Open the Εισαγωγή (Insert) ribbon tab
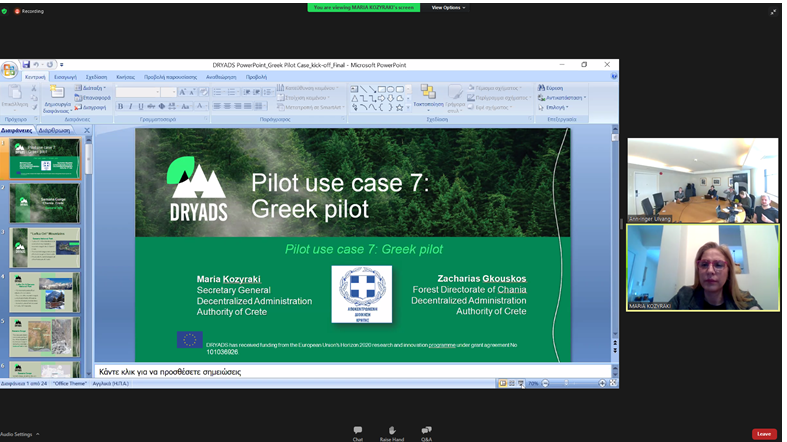 click(x=65, y=77)
